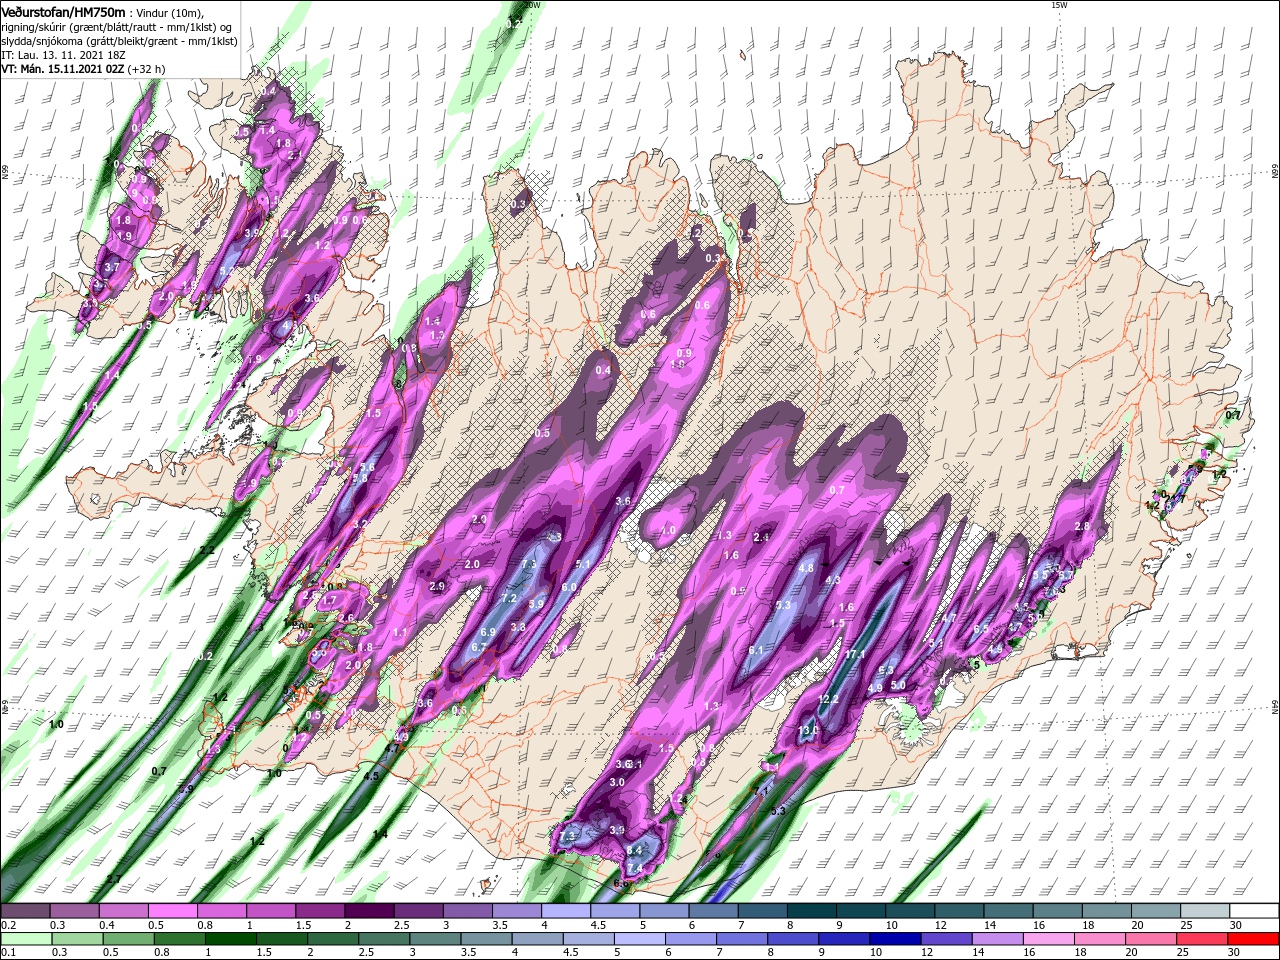Click the precipitation value '6.9'

[x=488, y=632]
